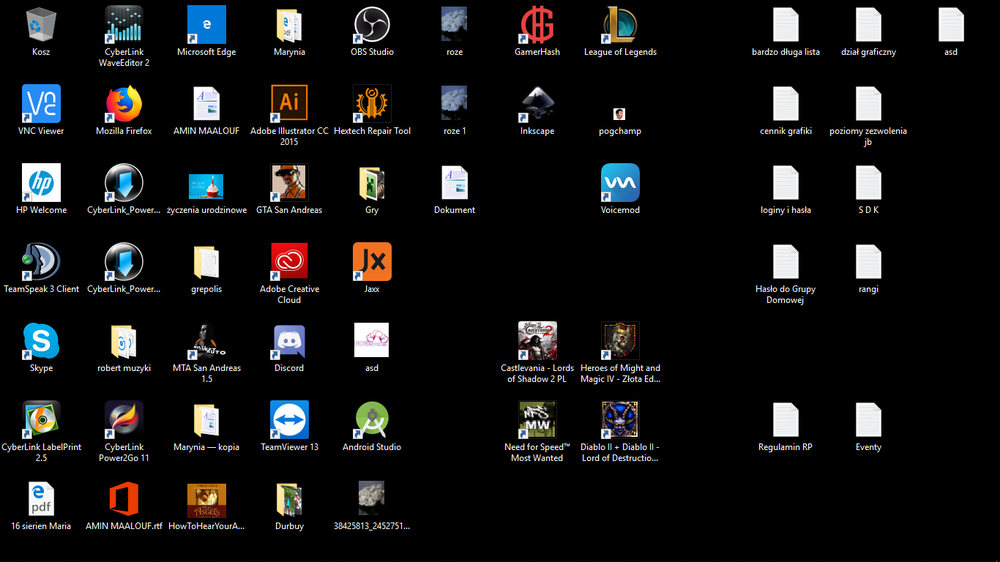Open TeamSpeak 3 Client
Image resolution: width=1000 pixels, height=562 pixels.
click(41, 262)
